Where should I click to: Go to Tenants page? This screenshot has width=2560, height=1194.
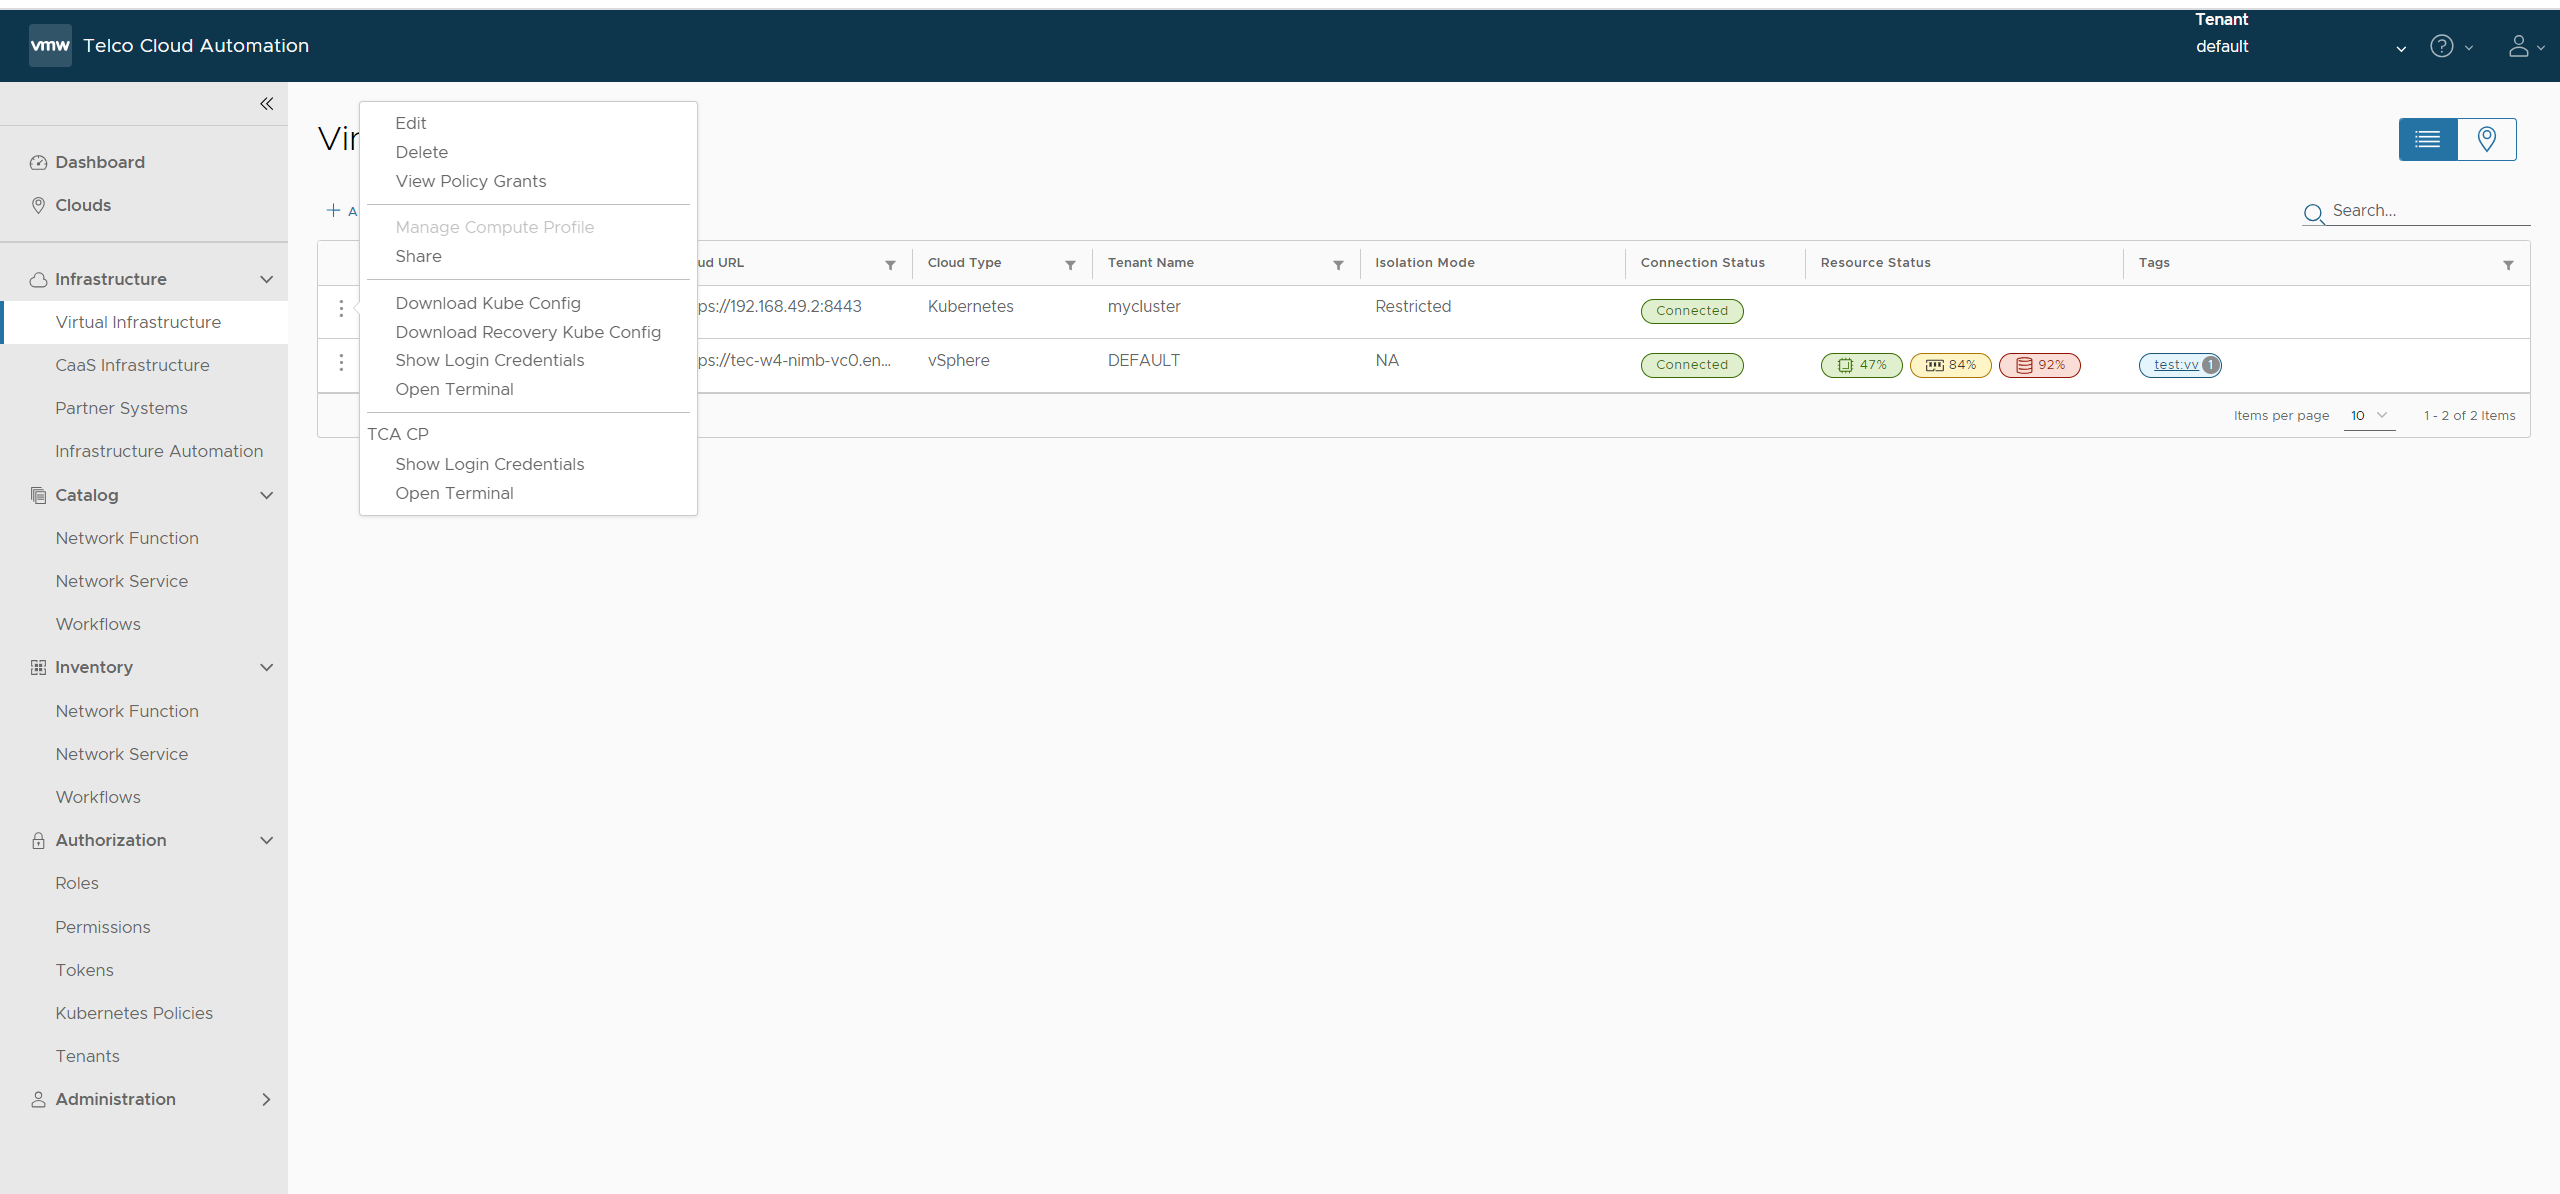coord(87,1056)
